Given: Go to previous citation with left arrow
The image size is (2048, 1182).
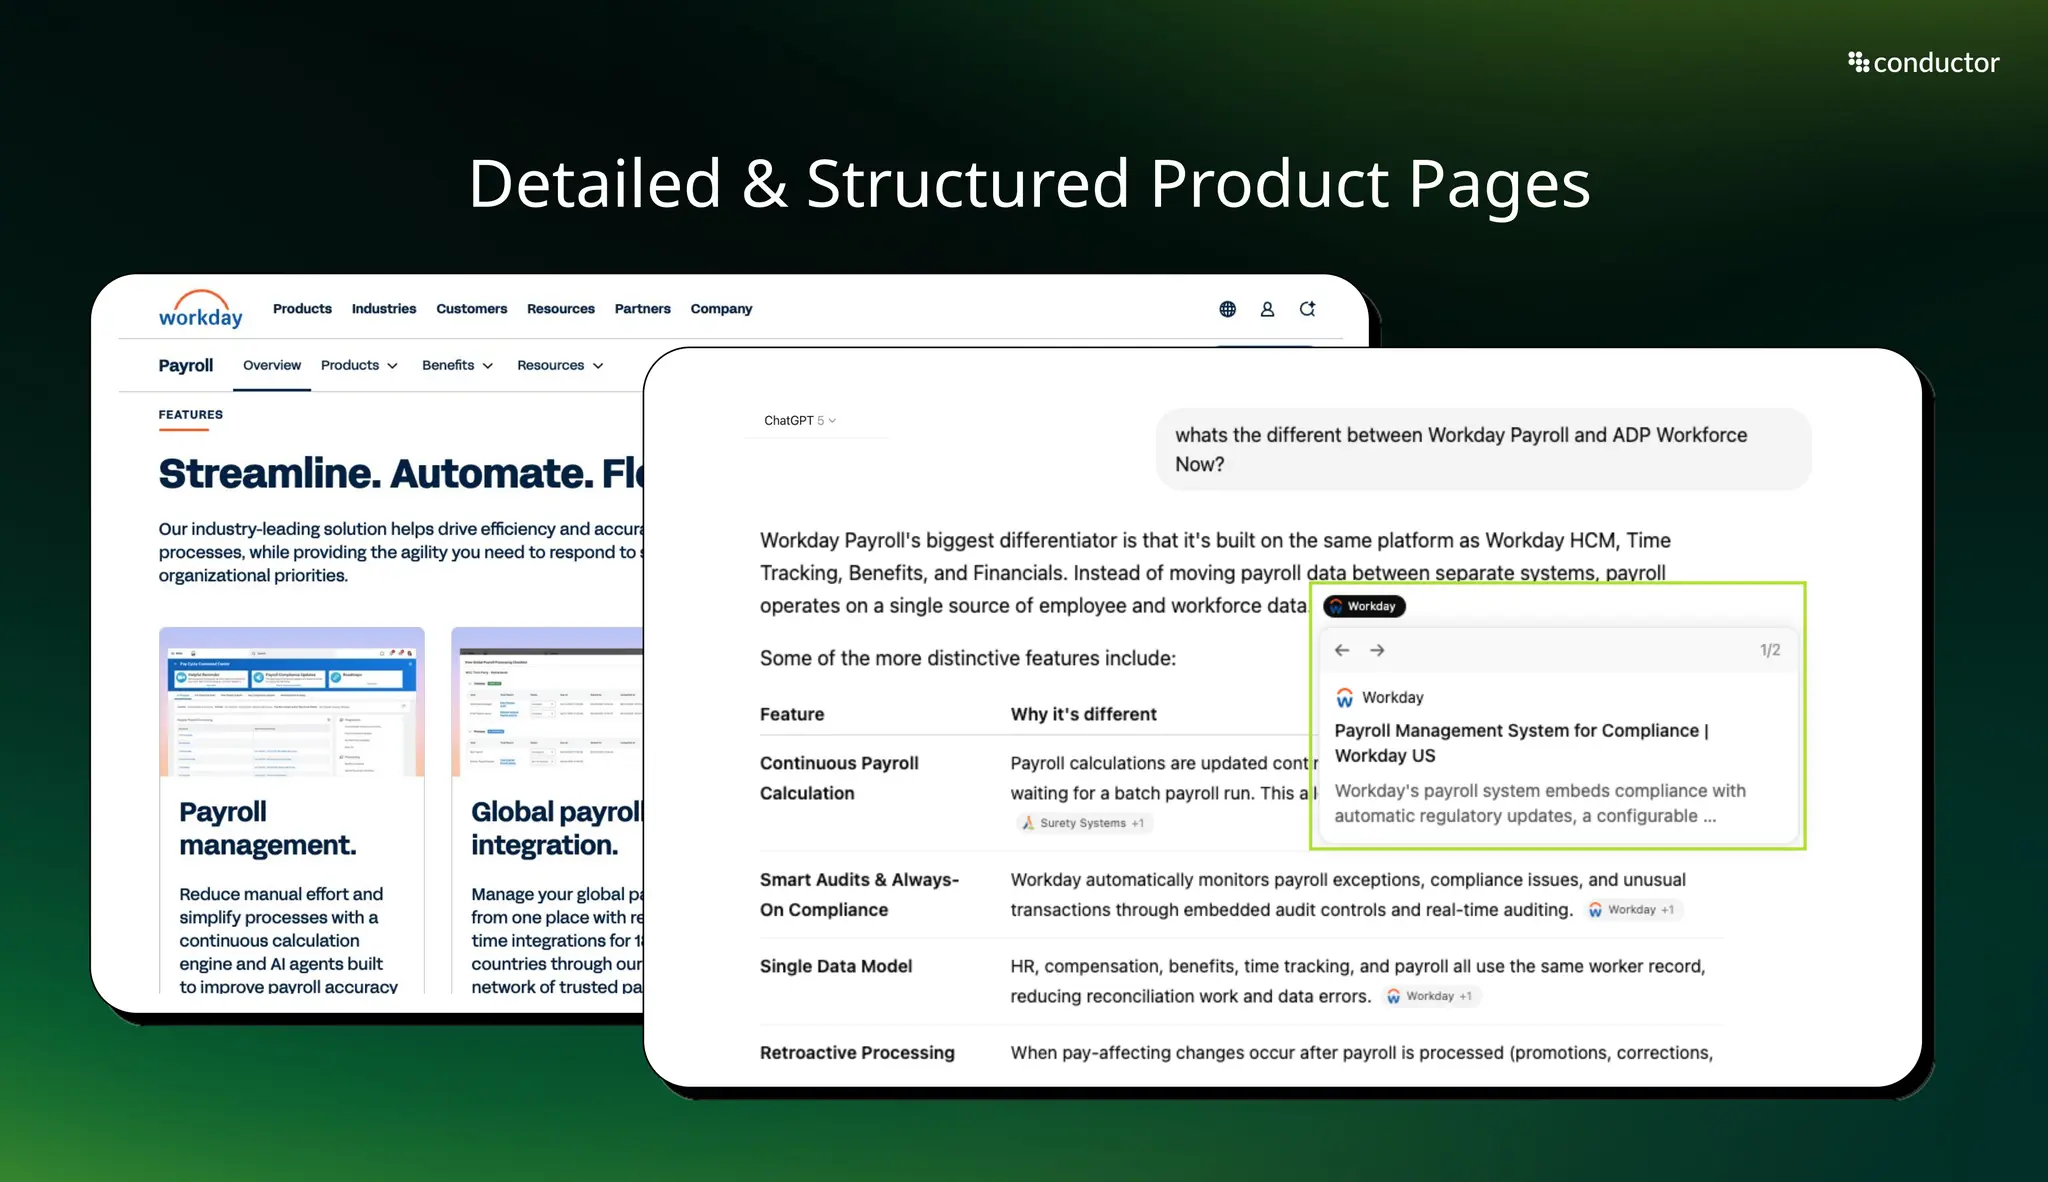Looking at the screenshot, I should point(1342,650).
